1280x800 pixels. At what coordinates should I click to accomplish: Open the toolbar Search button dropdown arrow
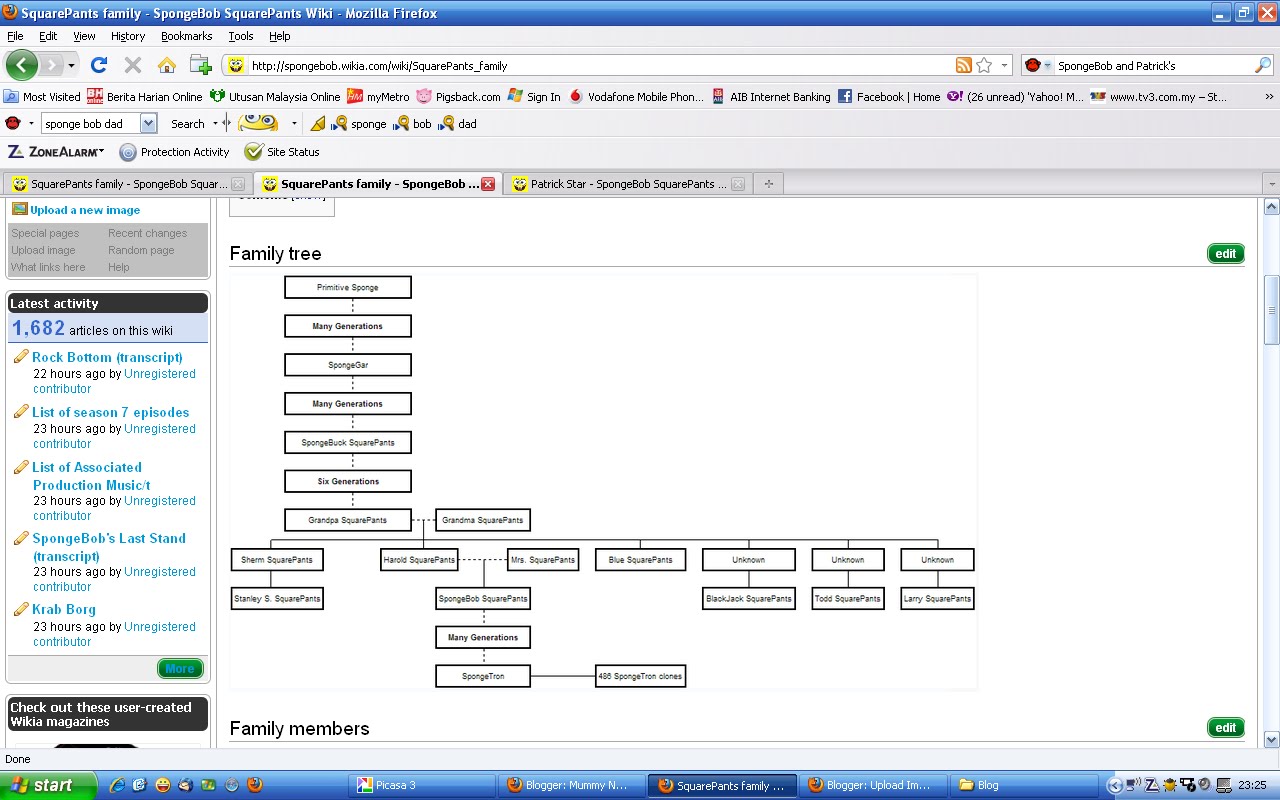[215, 124]
